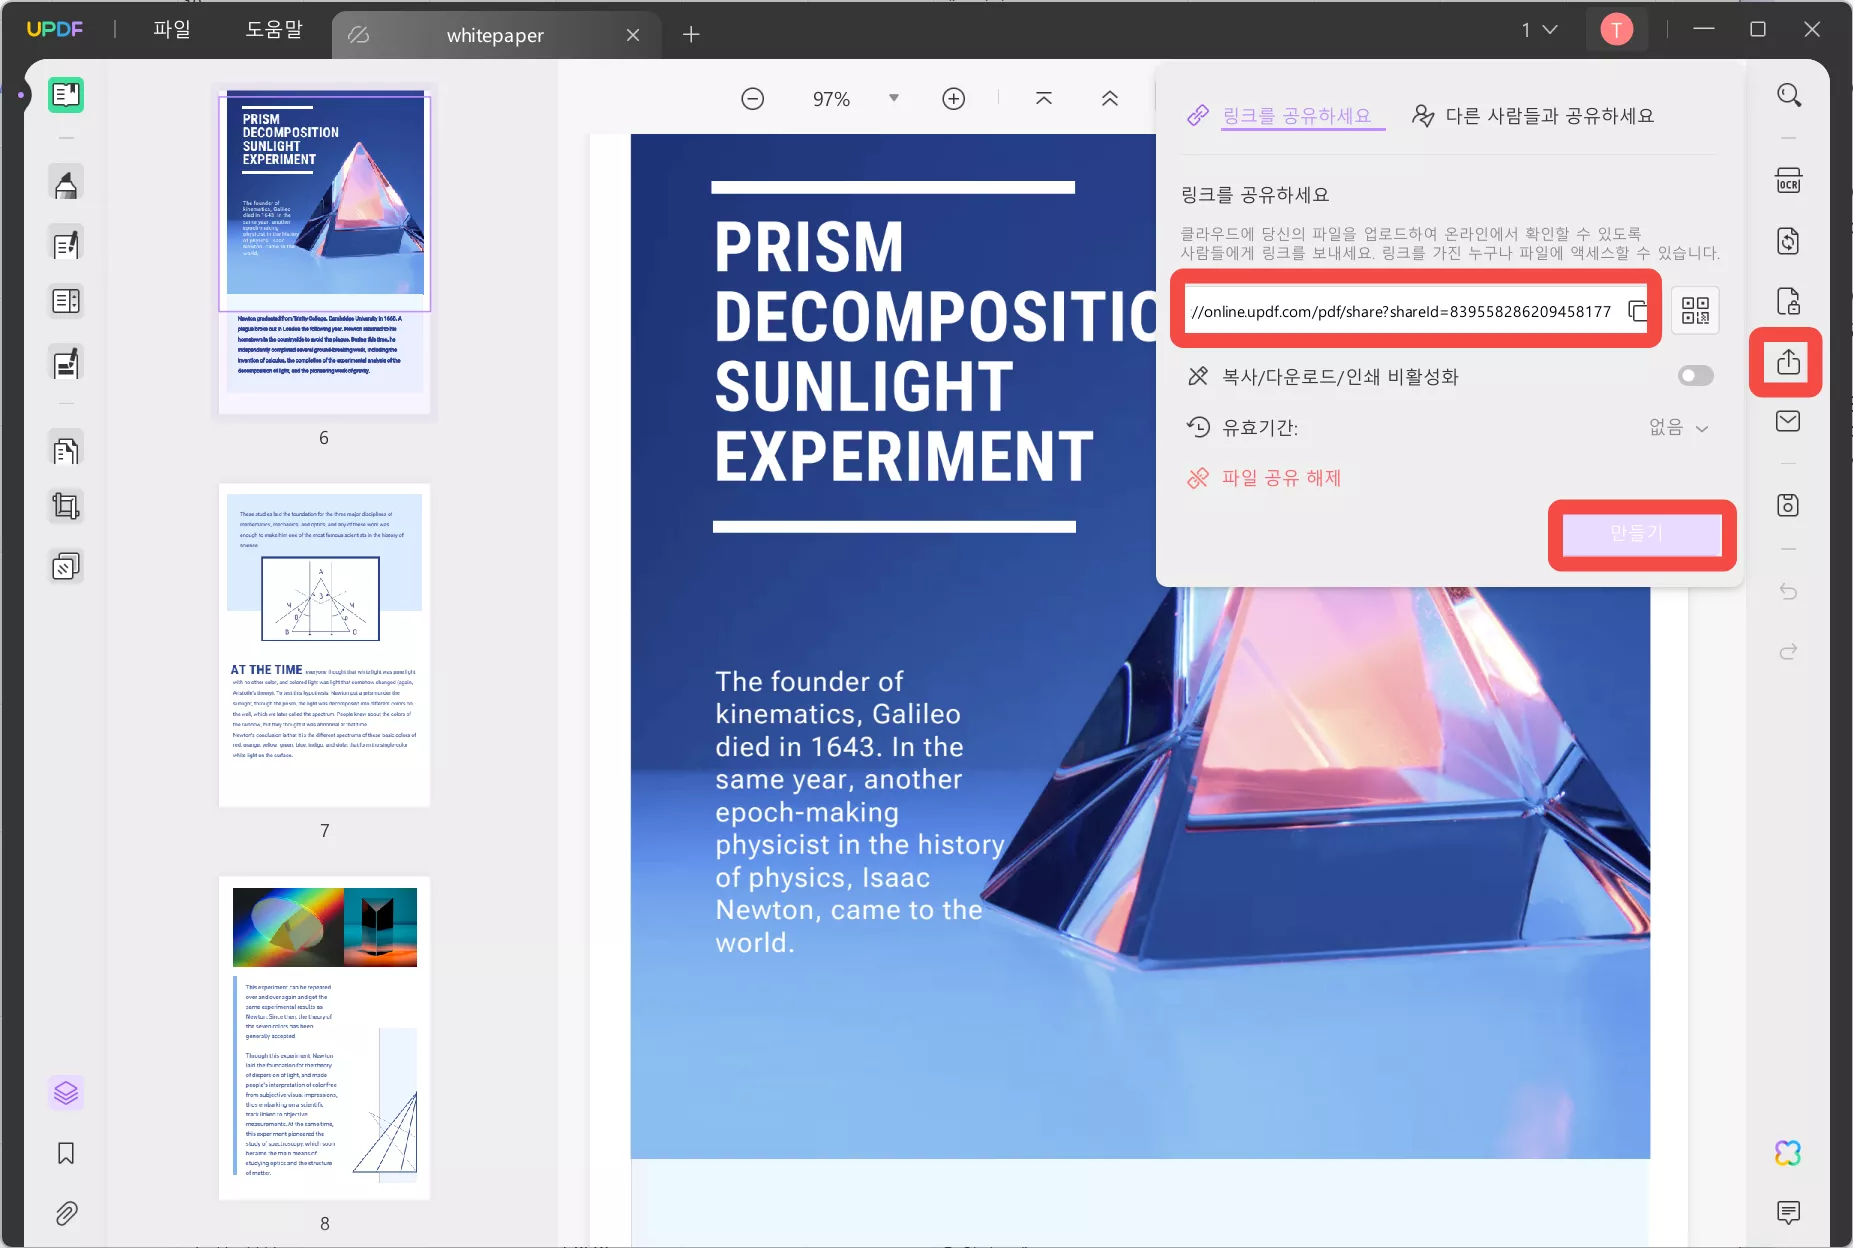Copy the share link to clipboard
The image size is (1853, 1248).
coord(1637,311)
